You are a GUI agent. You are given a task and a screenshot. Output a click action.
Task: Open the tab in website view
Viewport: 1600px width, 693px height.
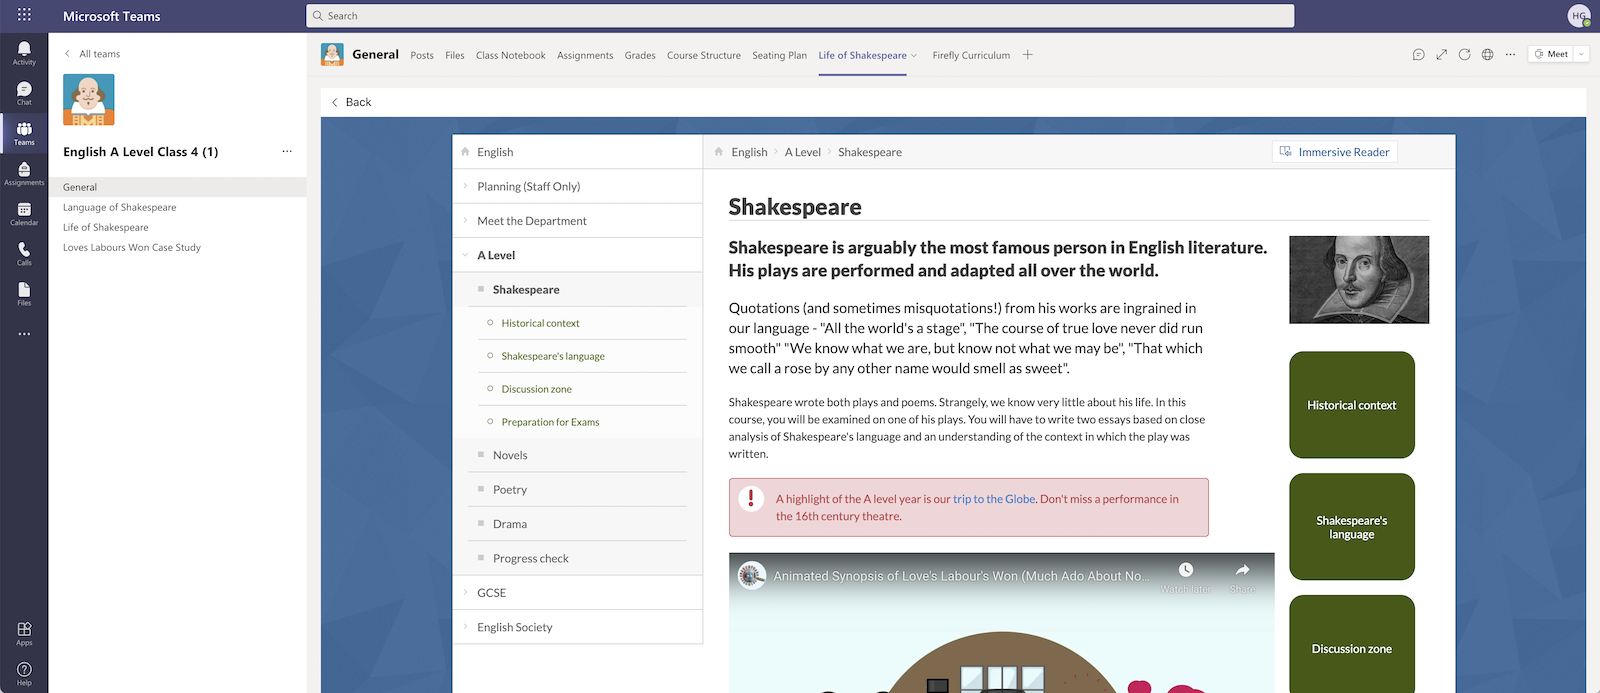(1487, 55)
